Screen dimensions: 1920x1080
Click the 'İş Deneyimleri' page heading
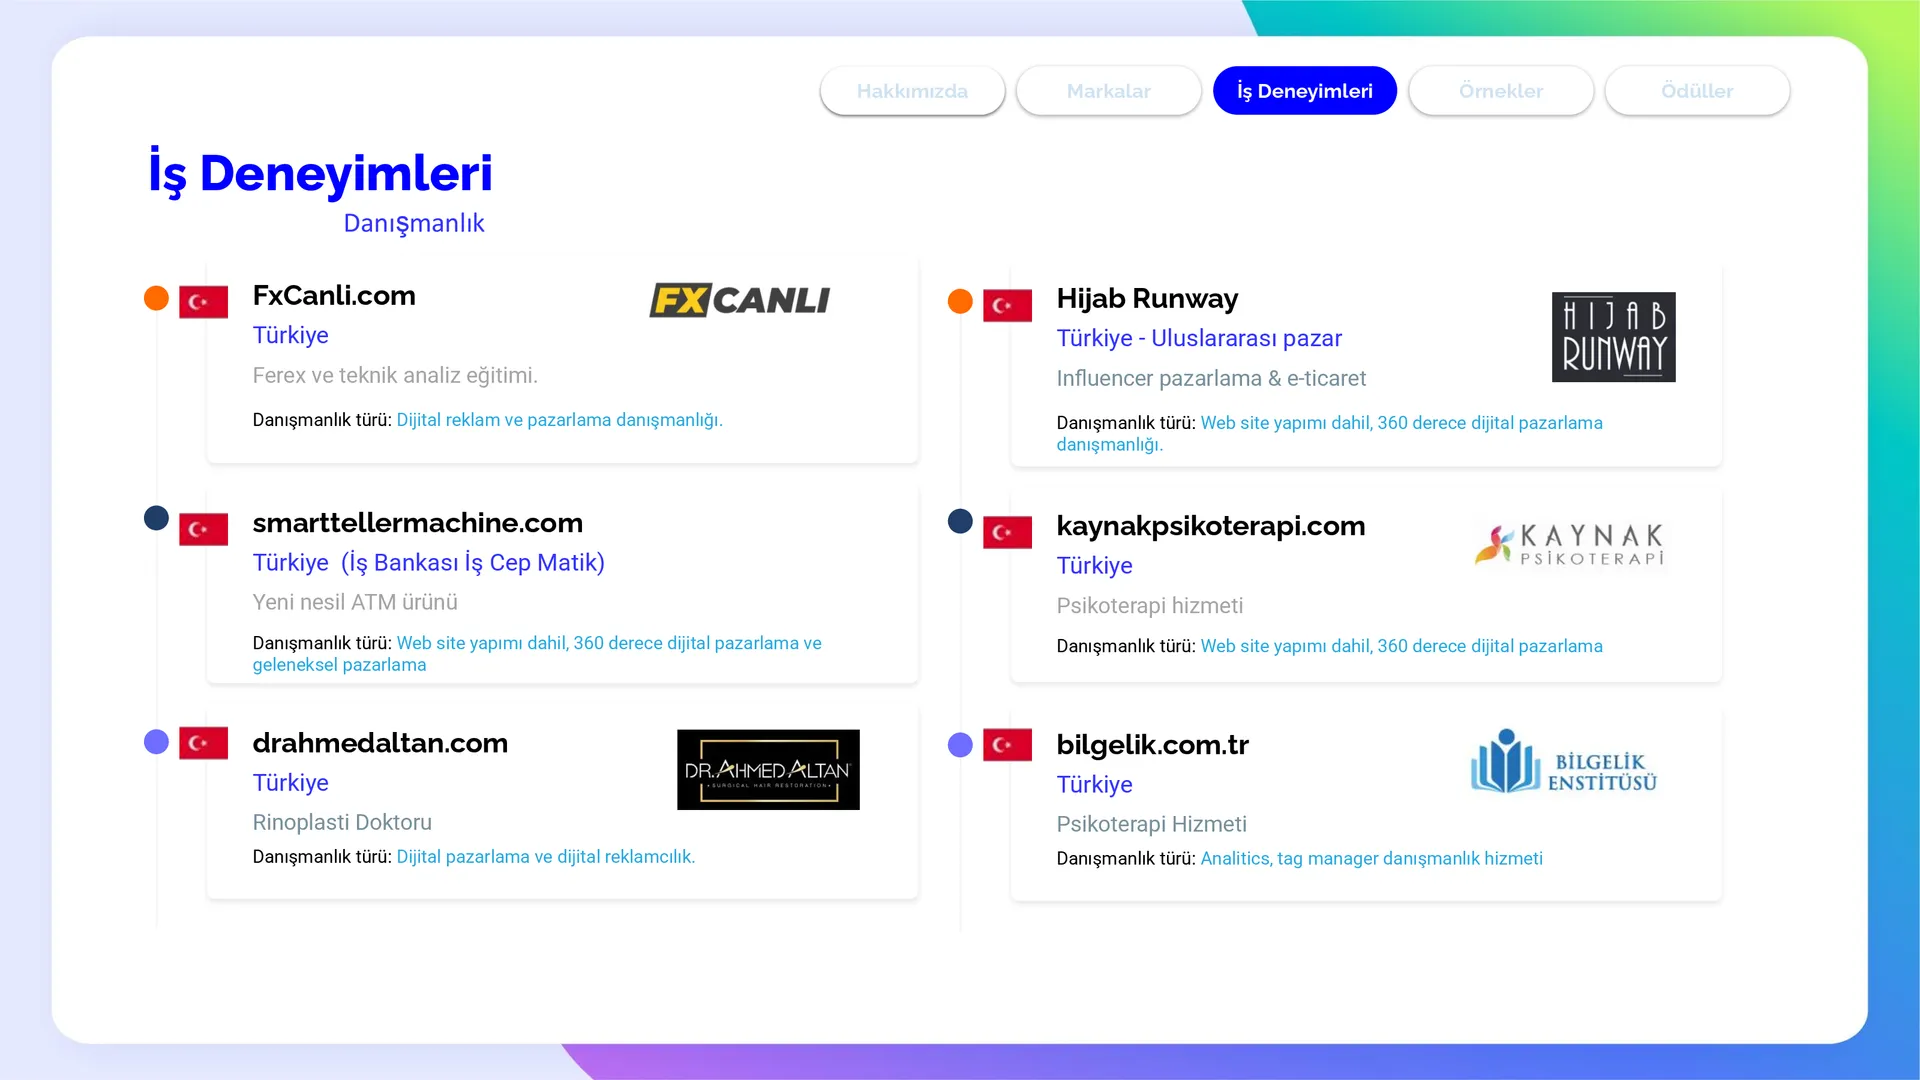[x=321, y=173]
